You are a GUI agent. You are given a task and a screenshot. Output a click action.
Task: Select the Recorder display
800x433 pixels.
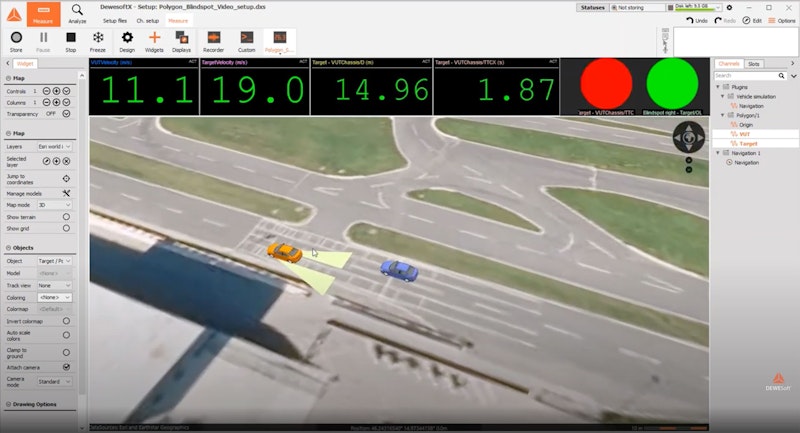pyautogui.click(x=214, y=42)
